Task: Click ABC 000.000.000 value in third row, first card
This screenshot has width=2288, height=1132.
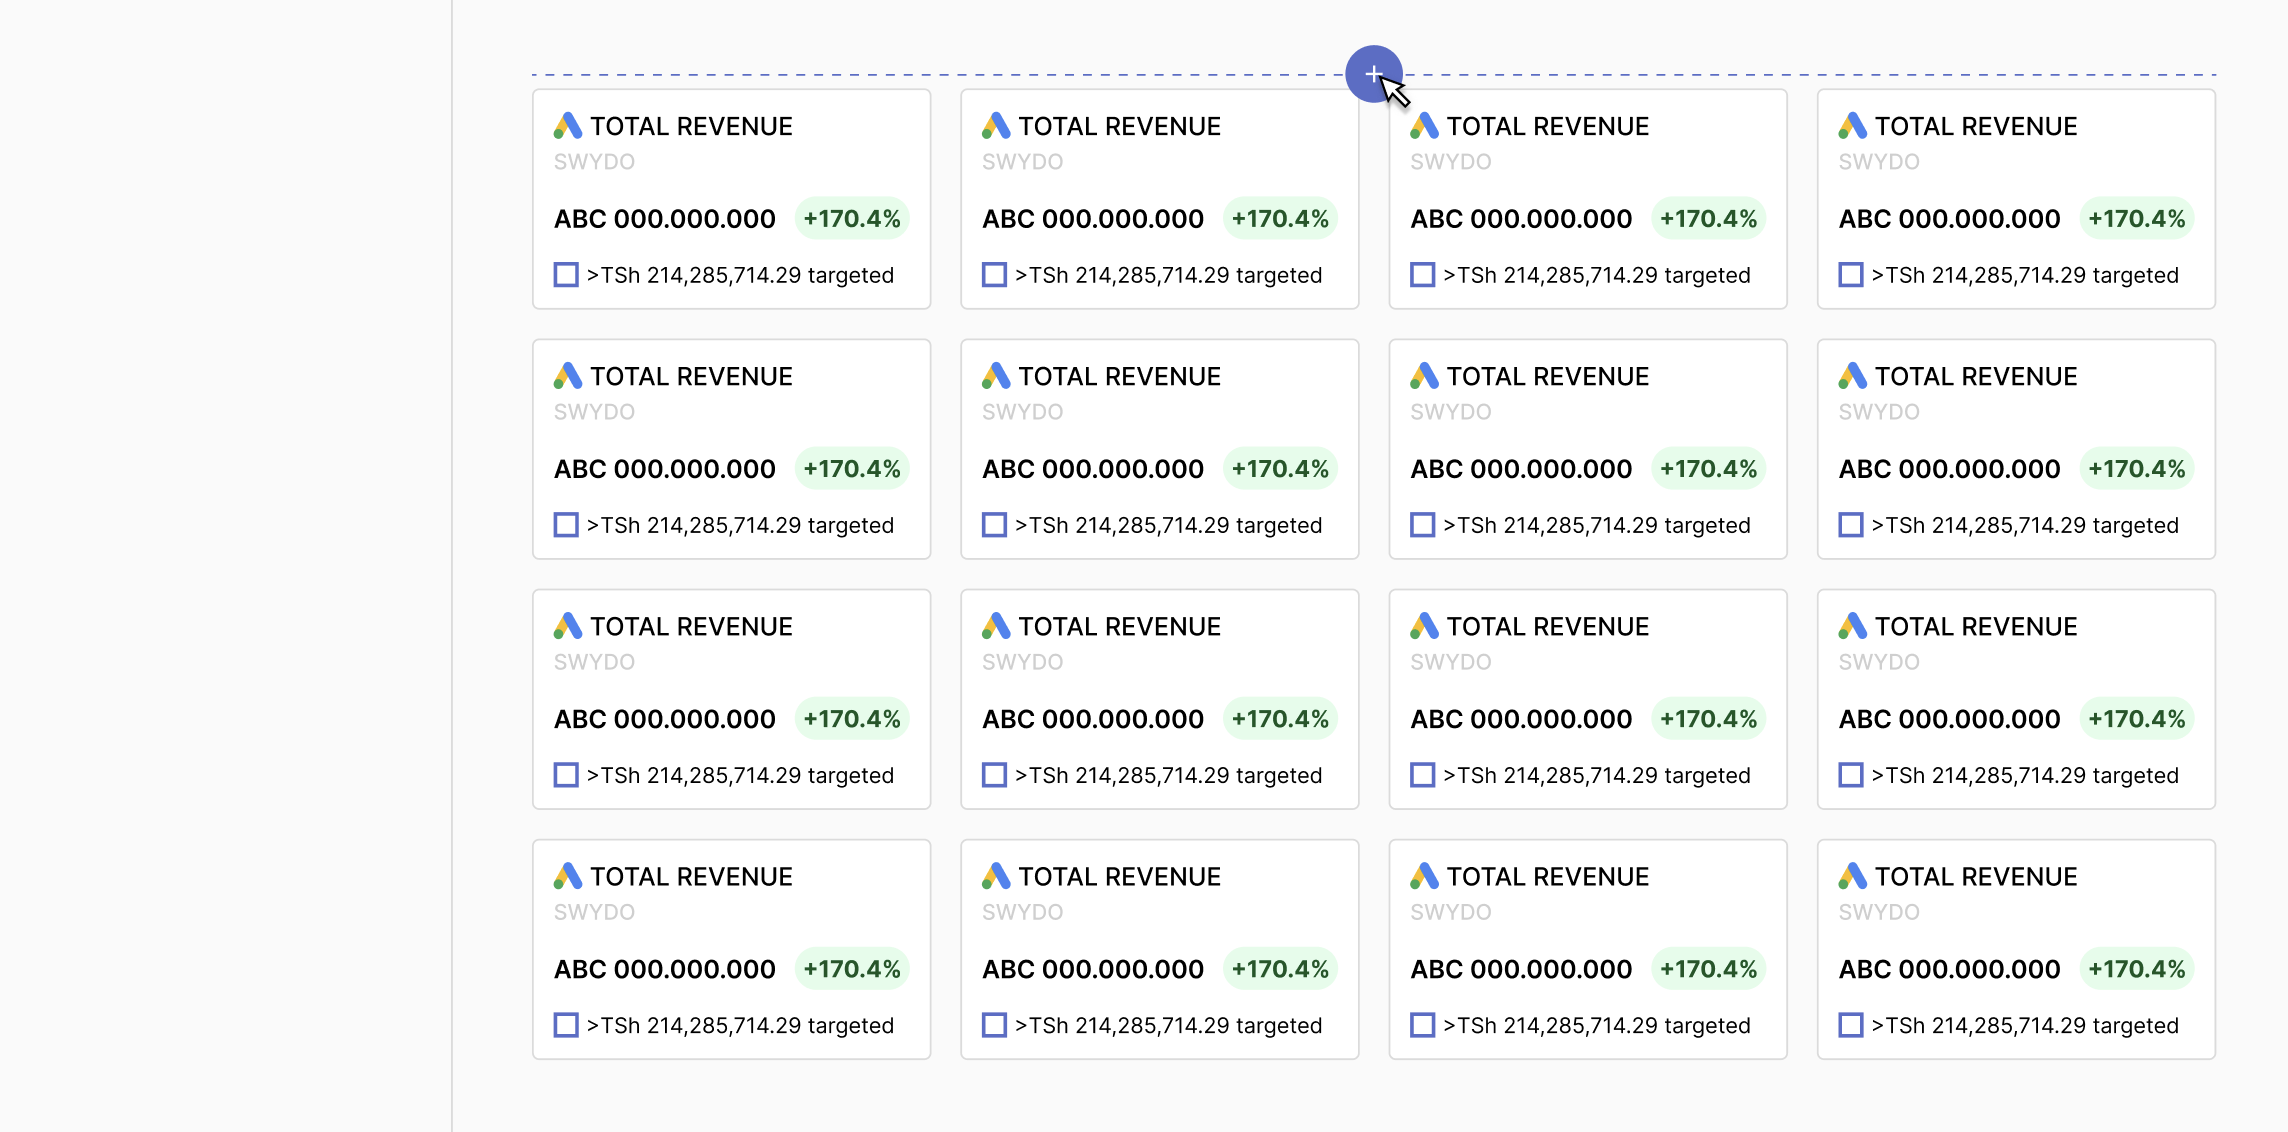Action: (x=665, y=719)
